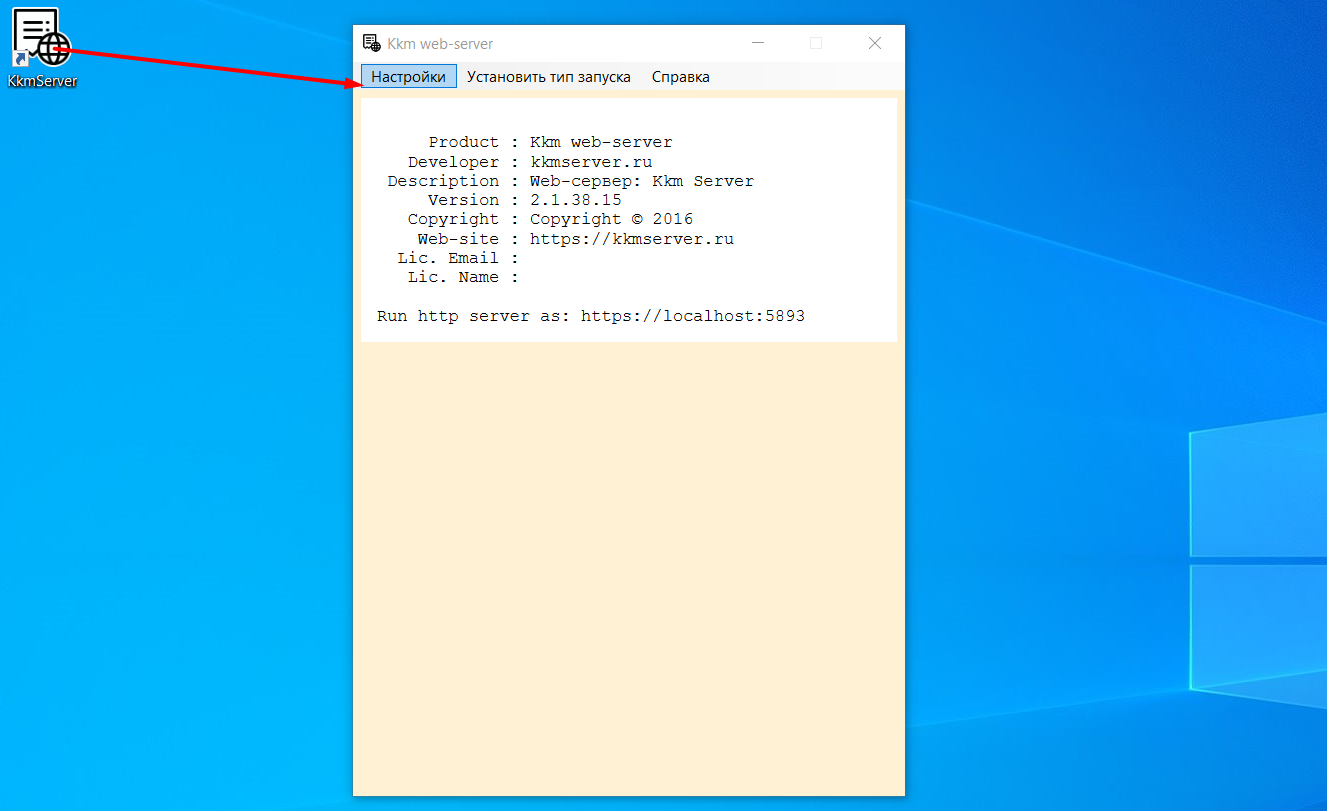Click the Kkm web-server window title text
The width and height of the screenshot is (1327, 811).
(440, 44)
